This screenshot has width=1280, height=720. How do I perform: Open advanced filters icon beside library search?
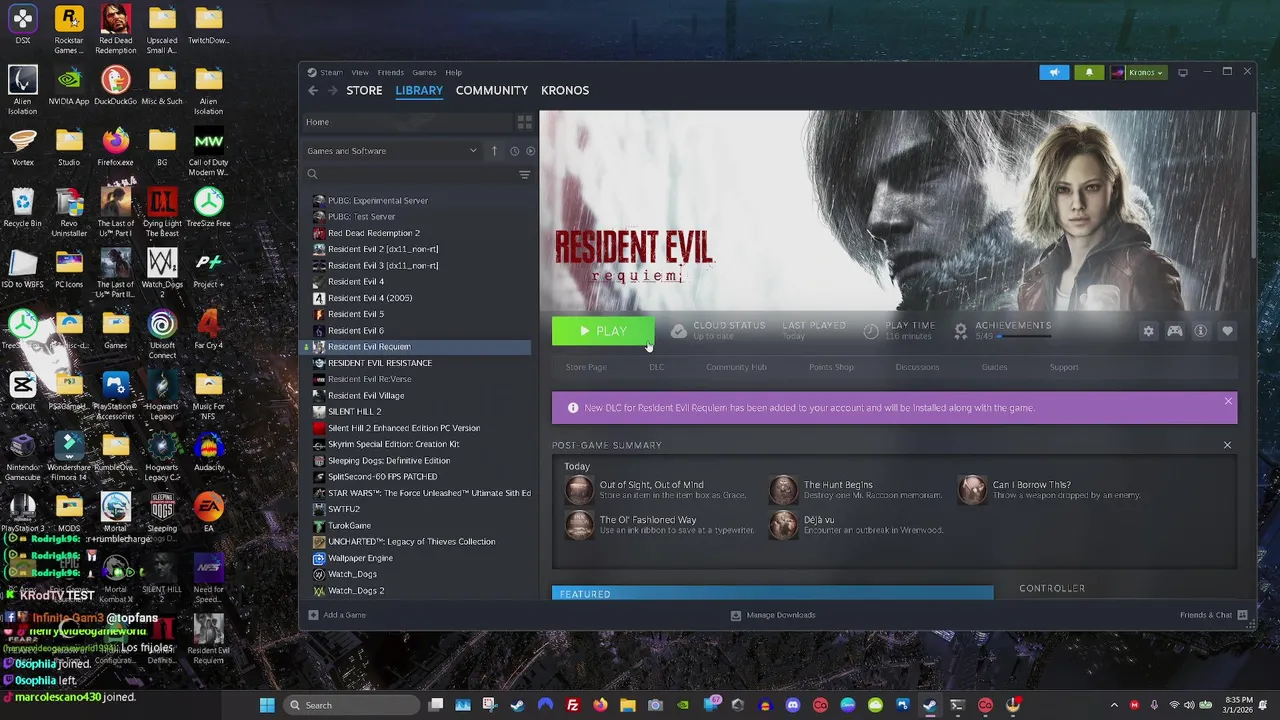coord(524,175)
